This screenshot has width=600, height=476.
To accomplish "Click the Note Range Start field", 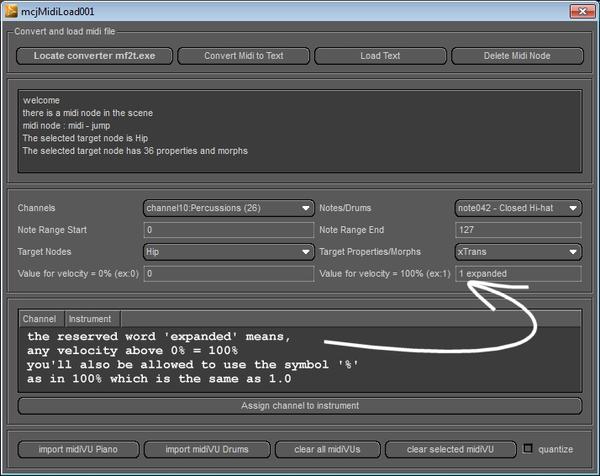I will pyautogui.click(x=229, y=230).
